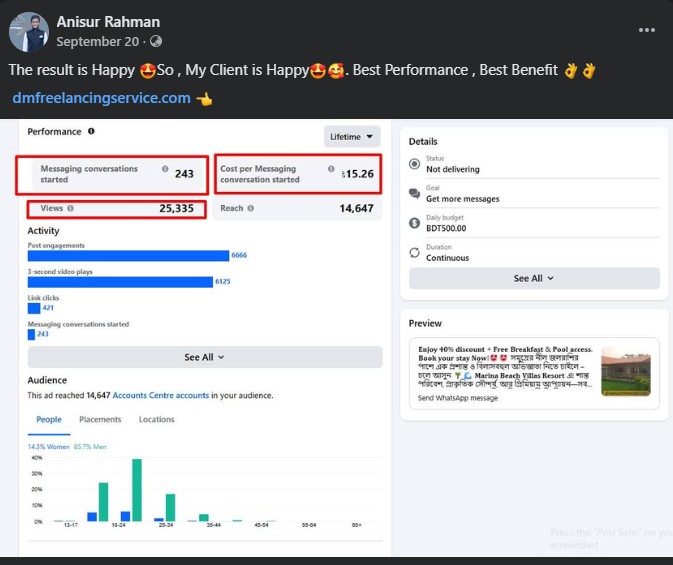Click info icon for Cost per Messaging conversation
The image size is (673, 565).
(x=331, y=169)
